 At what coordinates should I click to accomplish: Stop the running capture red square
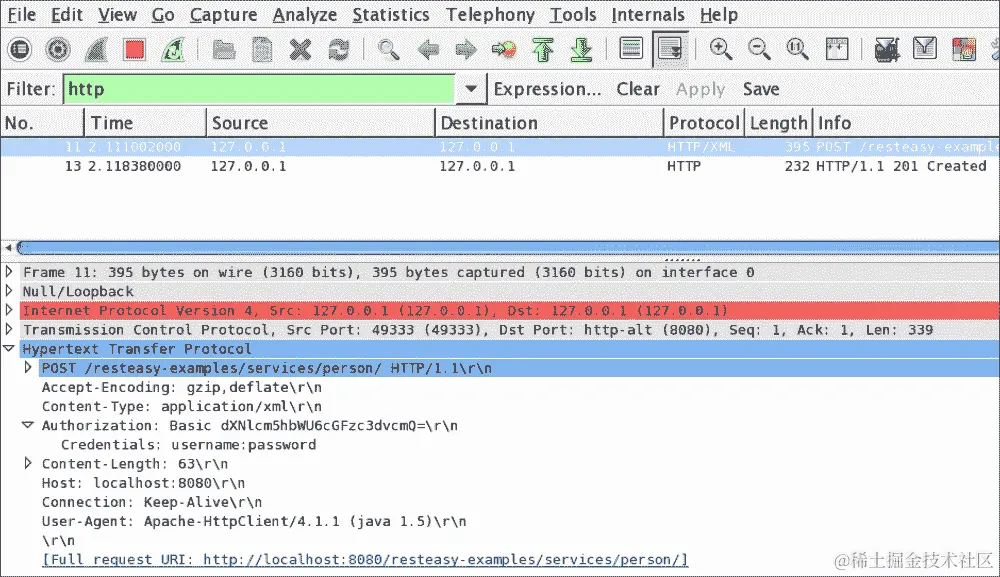[134, 49]
